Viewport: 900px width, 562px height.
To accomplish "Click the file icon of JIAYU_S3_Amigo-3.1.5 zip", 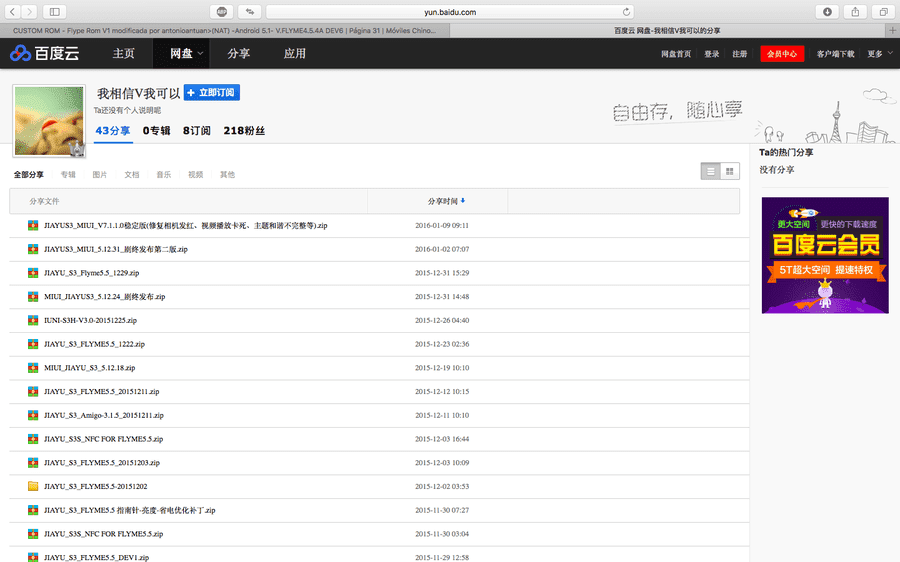I will 33,415.
